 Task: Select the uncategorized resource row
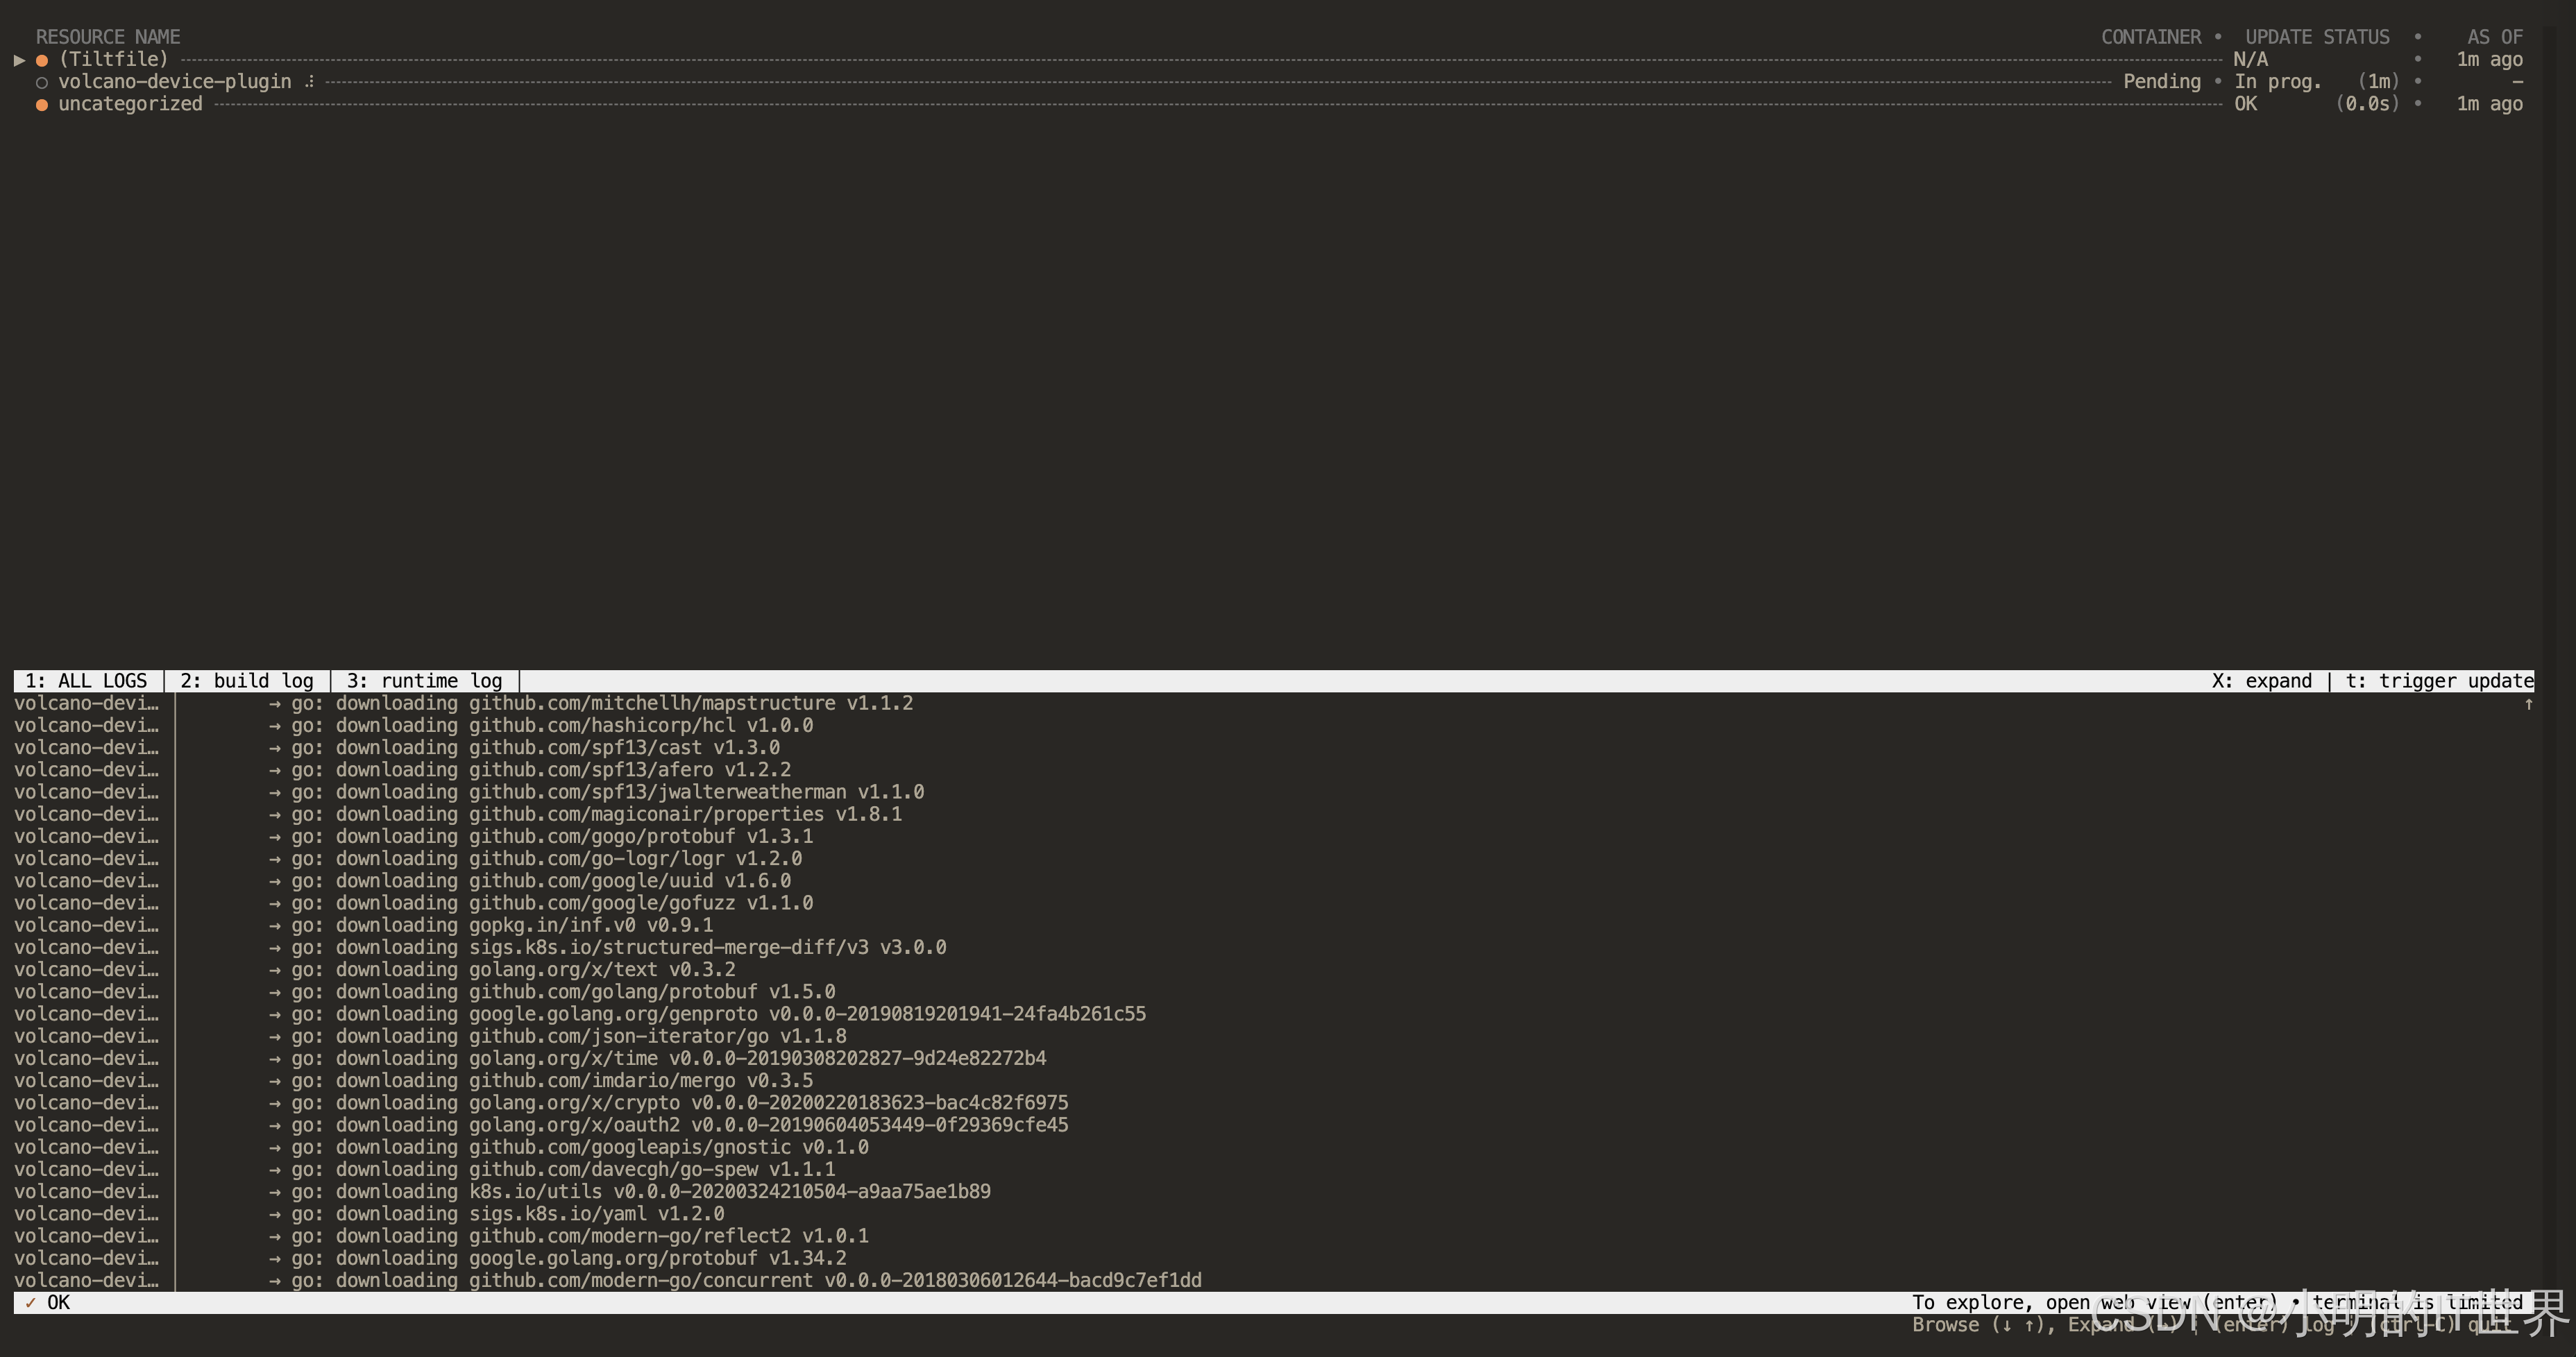pyautogui.click(x=130, y=104)
